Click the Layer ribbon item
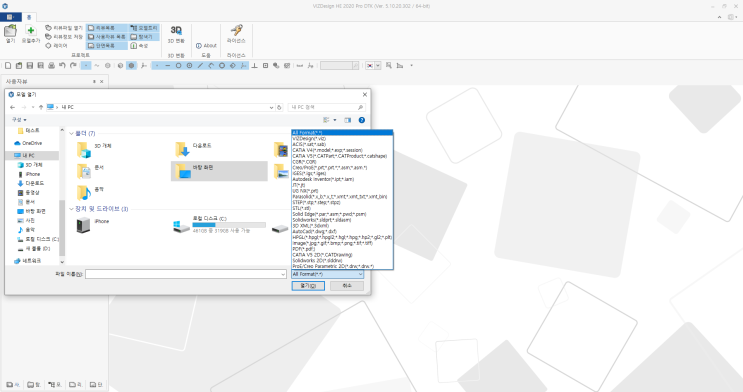The image size is (743, 392). (x=56, y=46)
